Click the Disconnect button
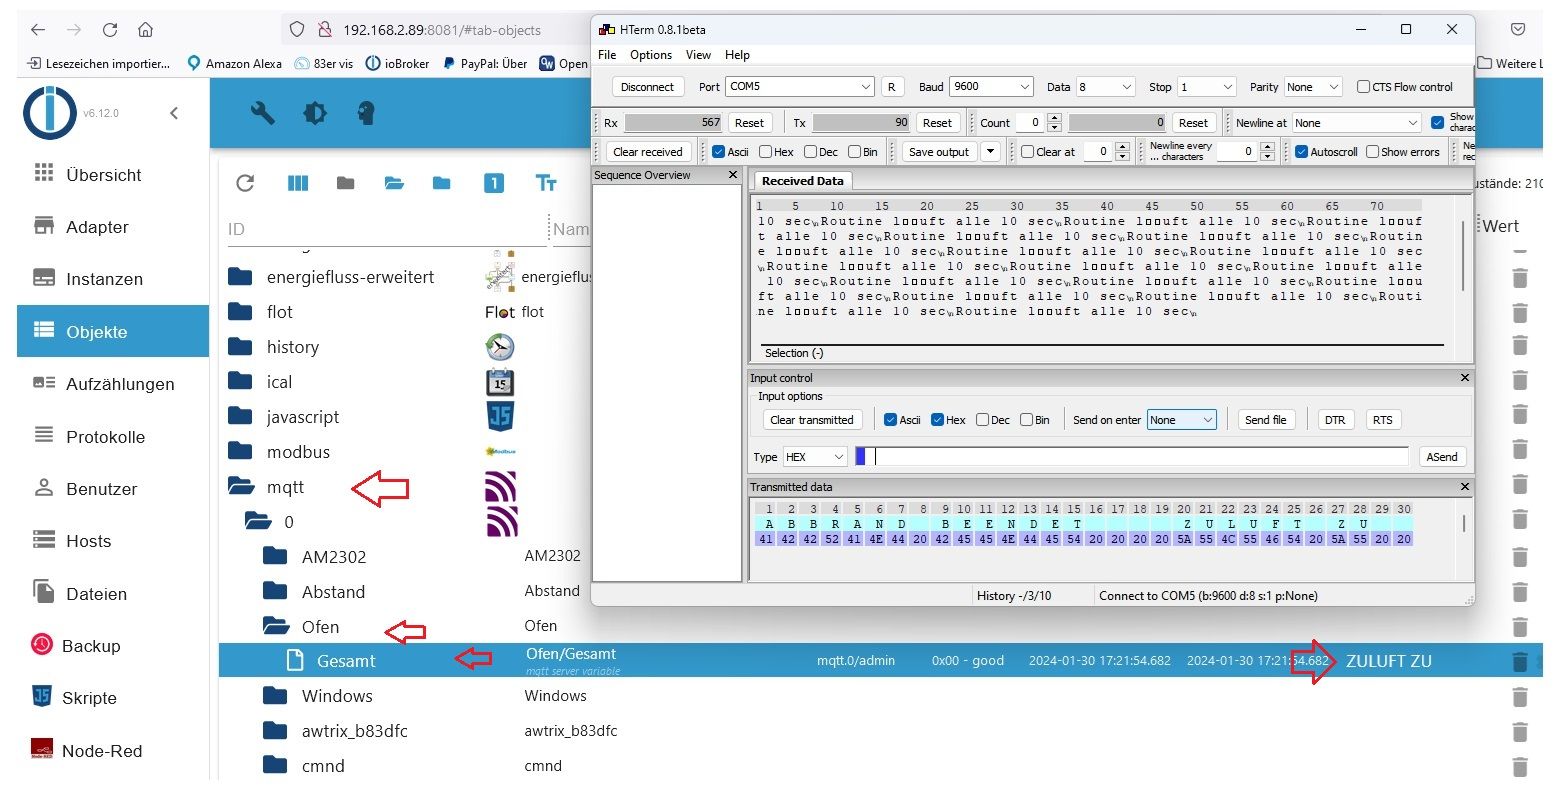Screen dimensions: 1555x795 [647, 87]
